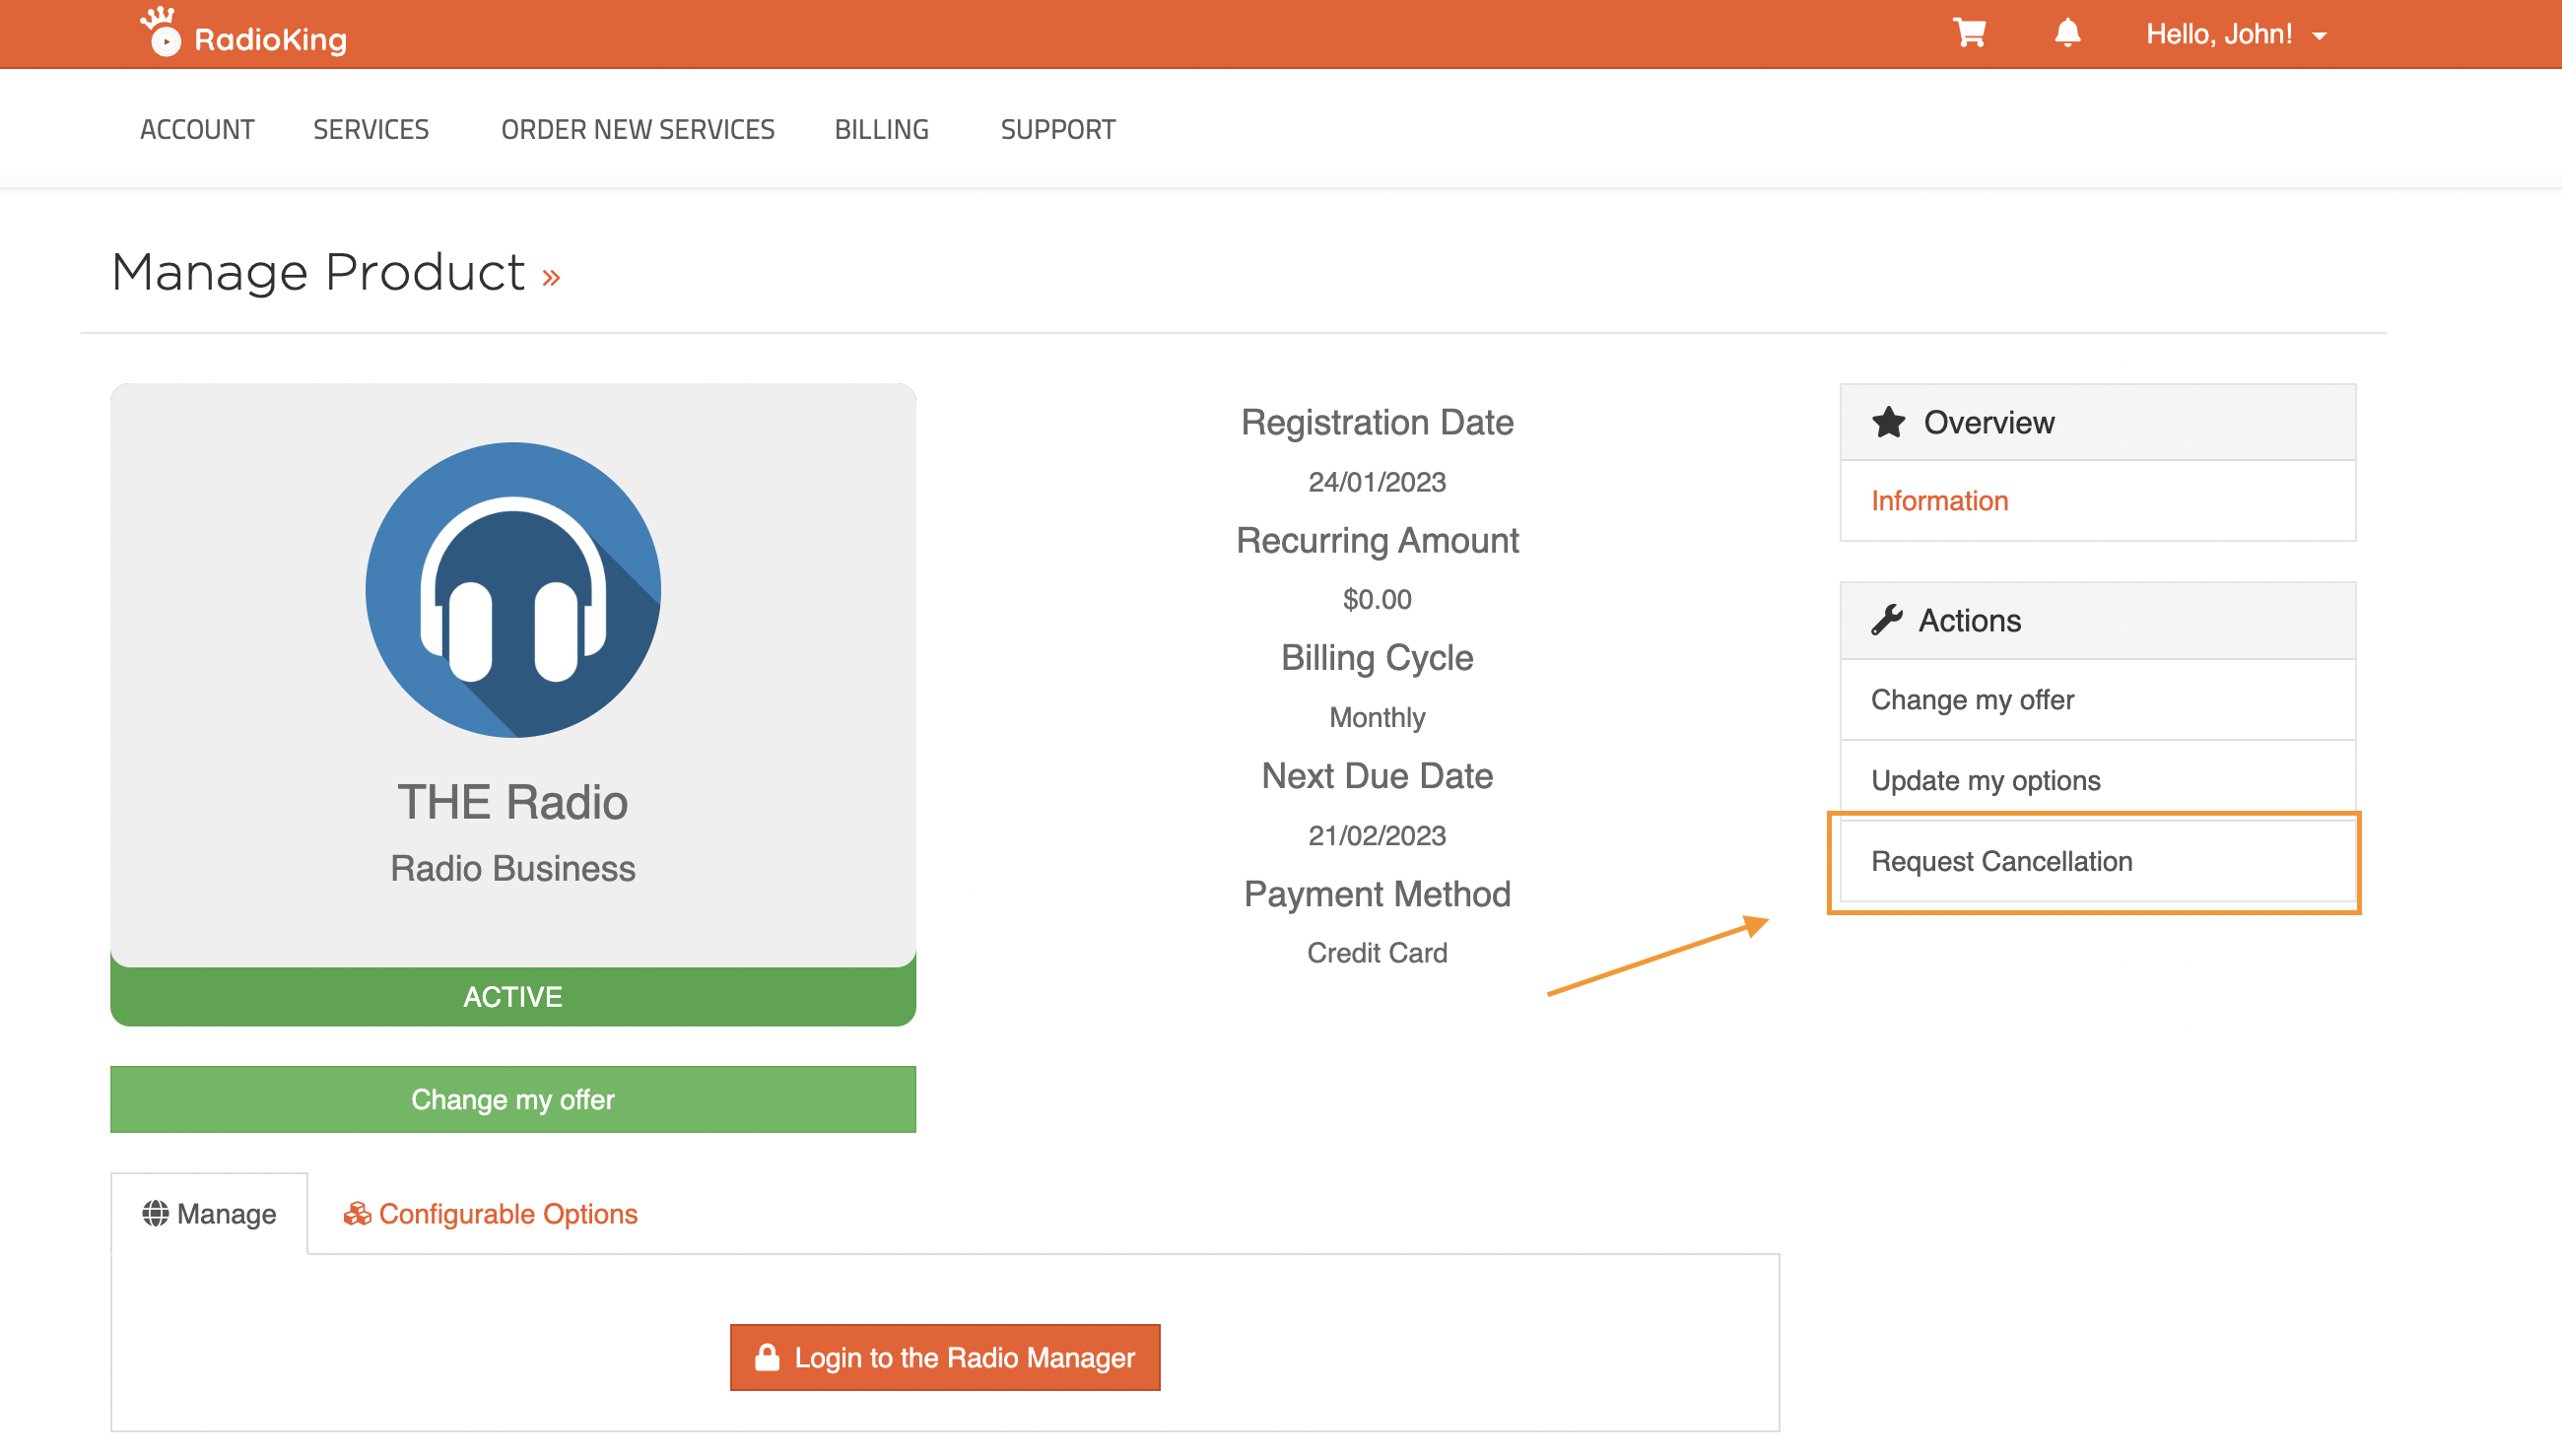Switch to Configurable Options tab

pos(490,1213)
